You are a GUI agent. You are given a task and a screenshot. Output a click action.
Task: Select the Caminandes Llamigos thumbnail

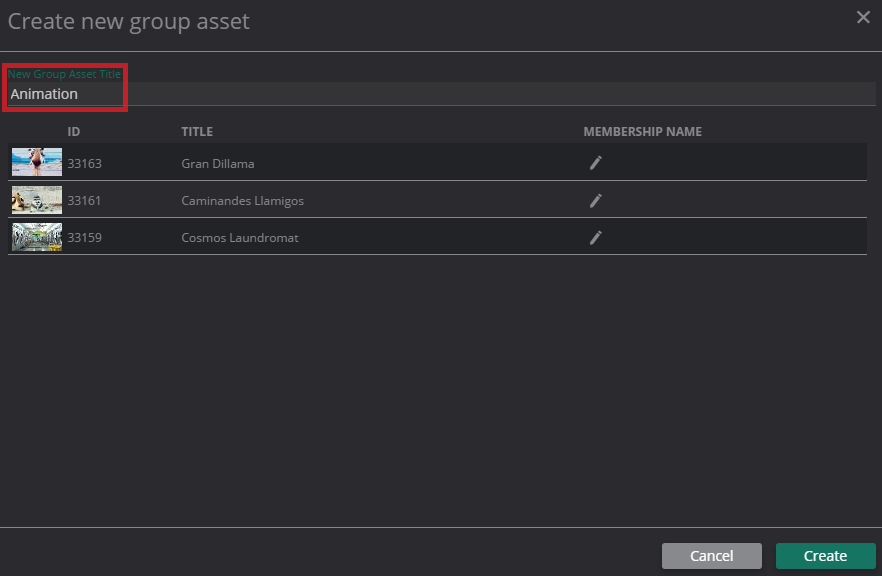point(37,200)
